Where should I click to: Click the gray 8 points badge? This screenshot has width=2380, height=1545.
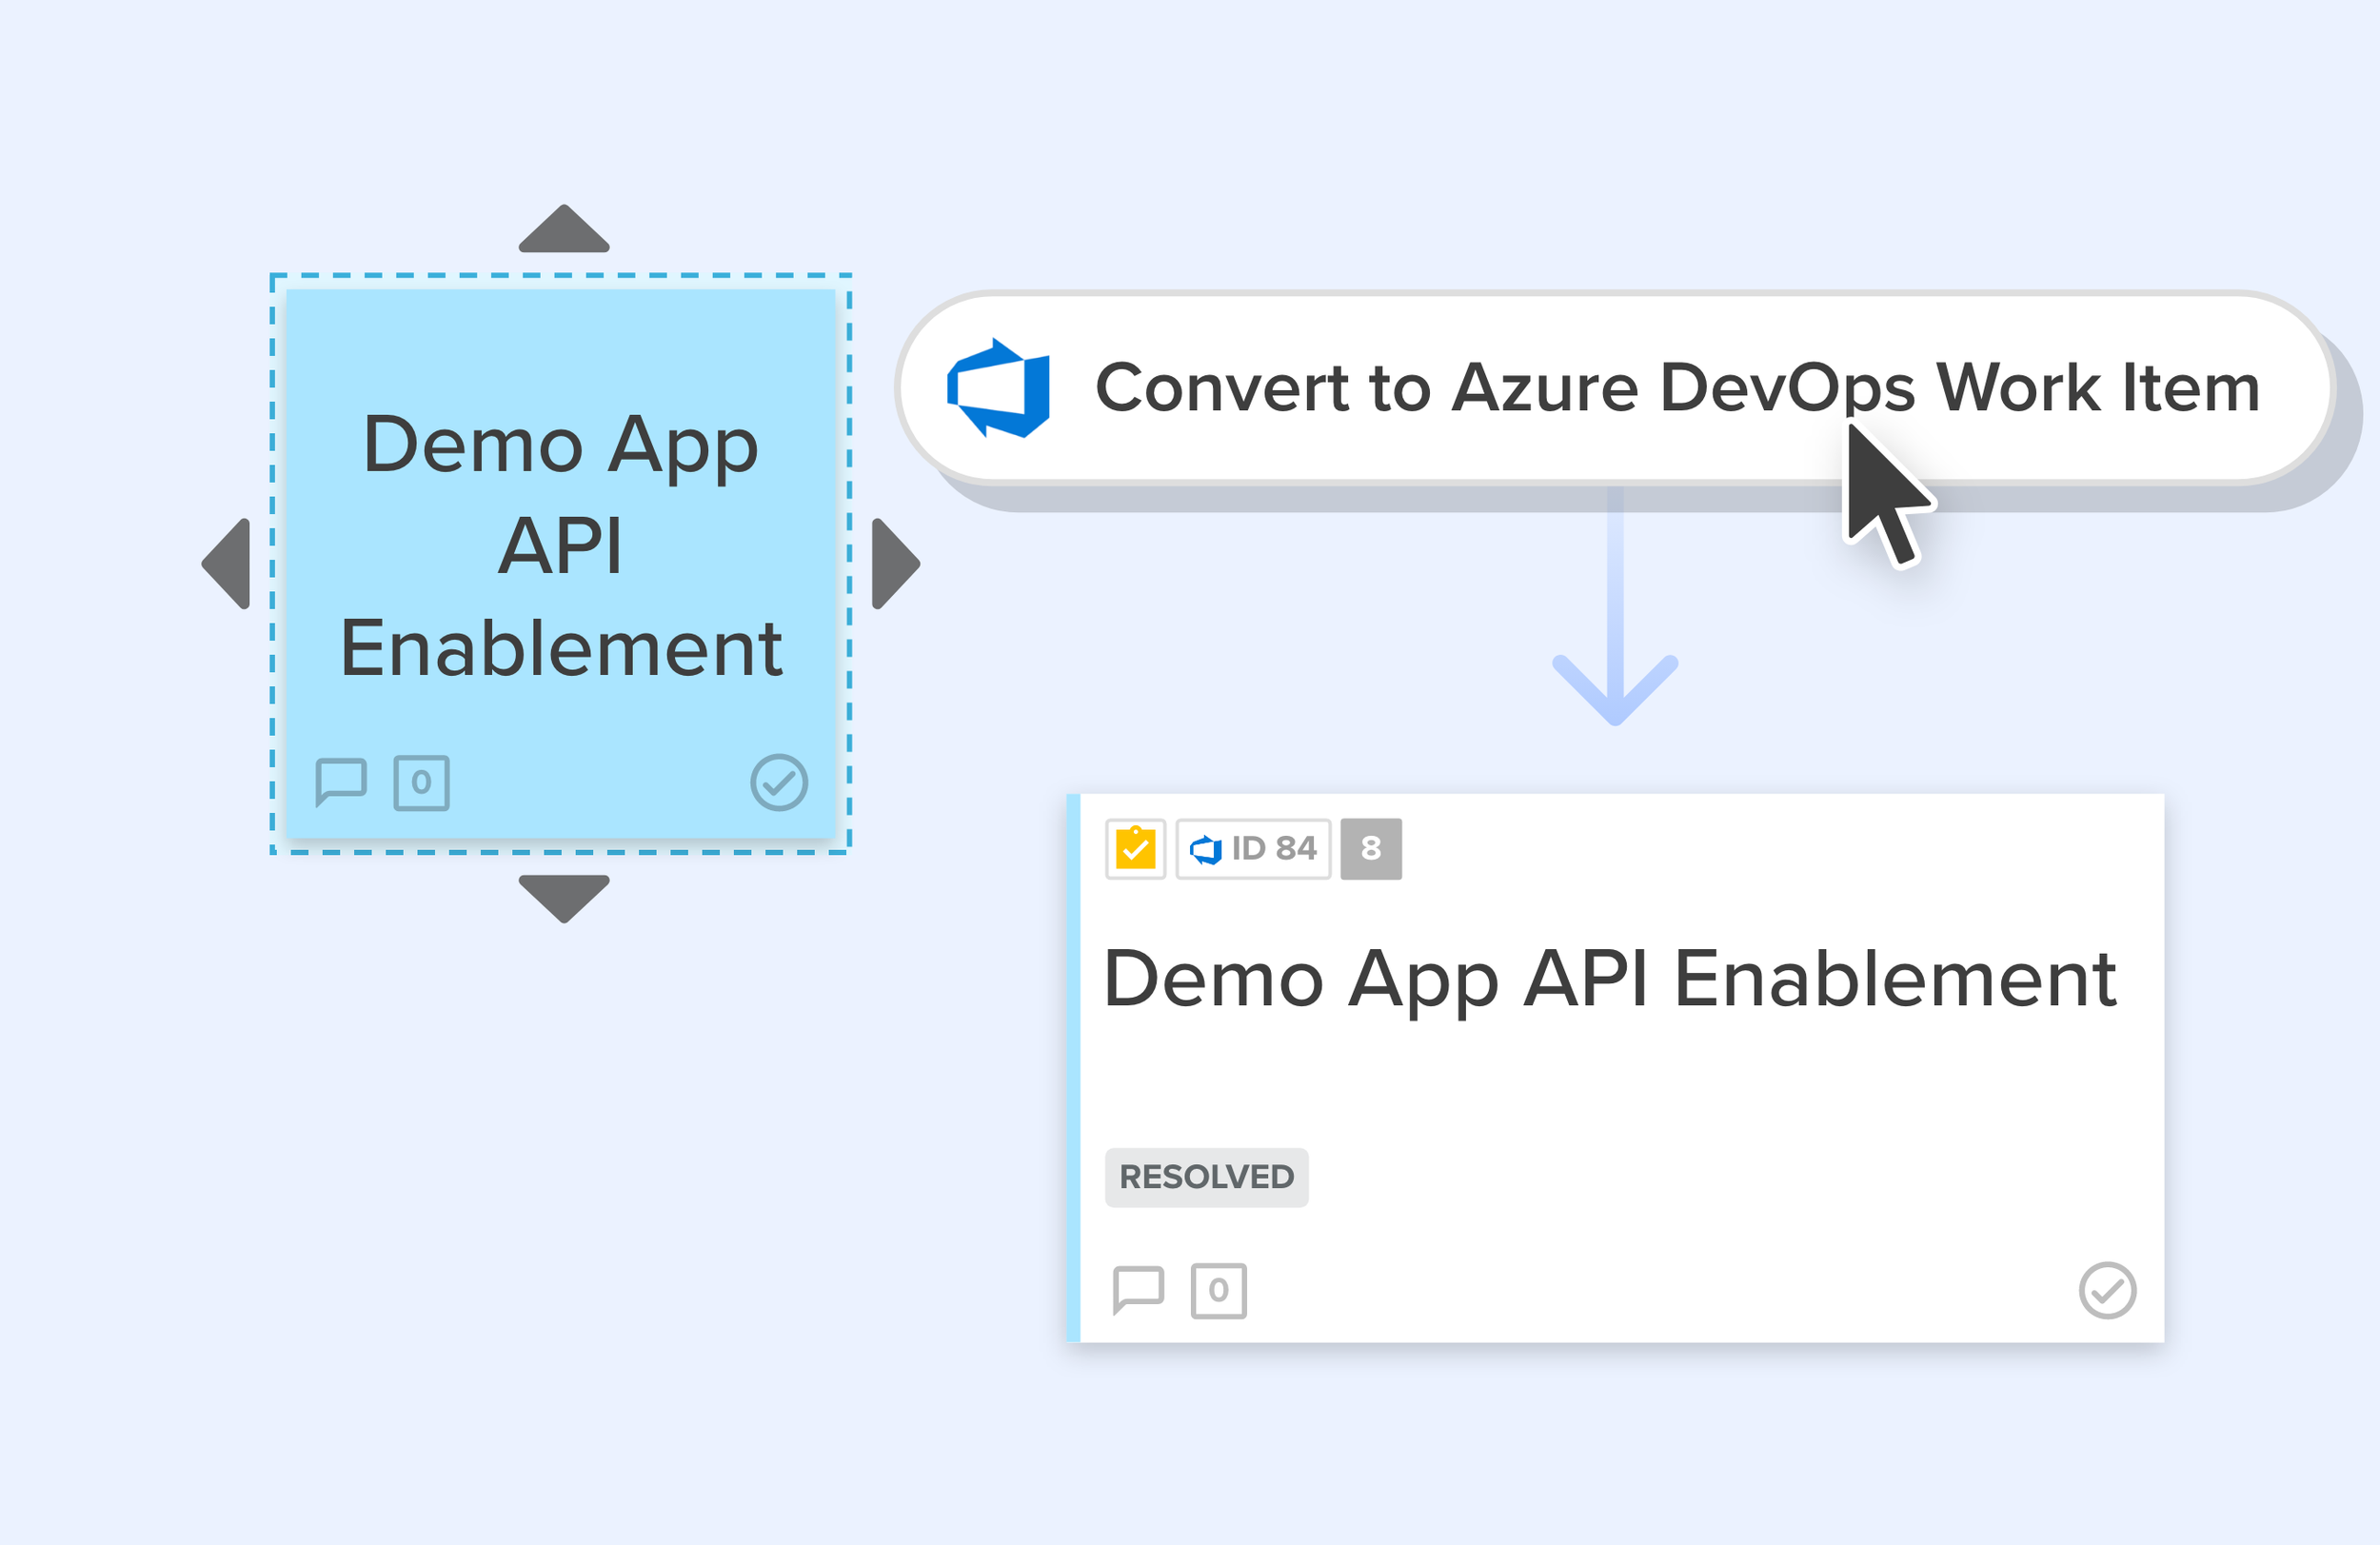pos(1371,849)
